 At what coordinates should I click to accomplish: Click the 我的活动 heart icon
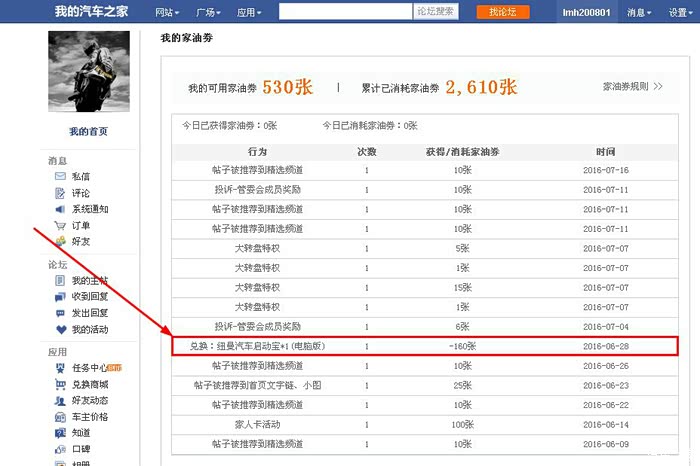[x=61, y=329]
